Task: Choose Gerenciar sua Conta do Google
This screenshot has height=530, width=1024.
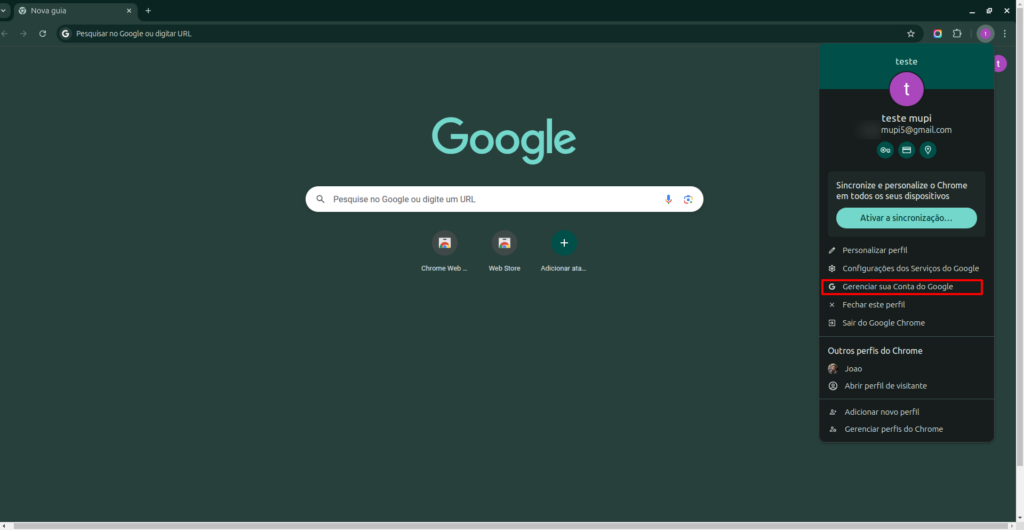Action: [902, 287]
